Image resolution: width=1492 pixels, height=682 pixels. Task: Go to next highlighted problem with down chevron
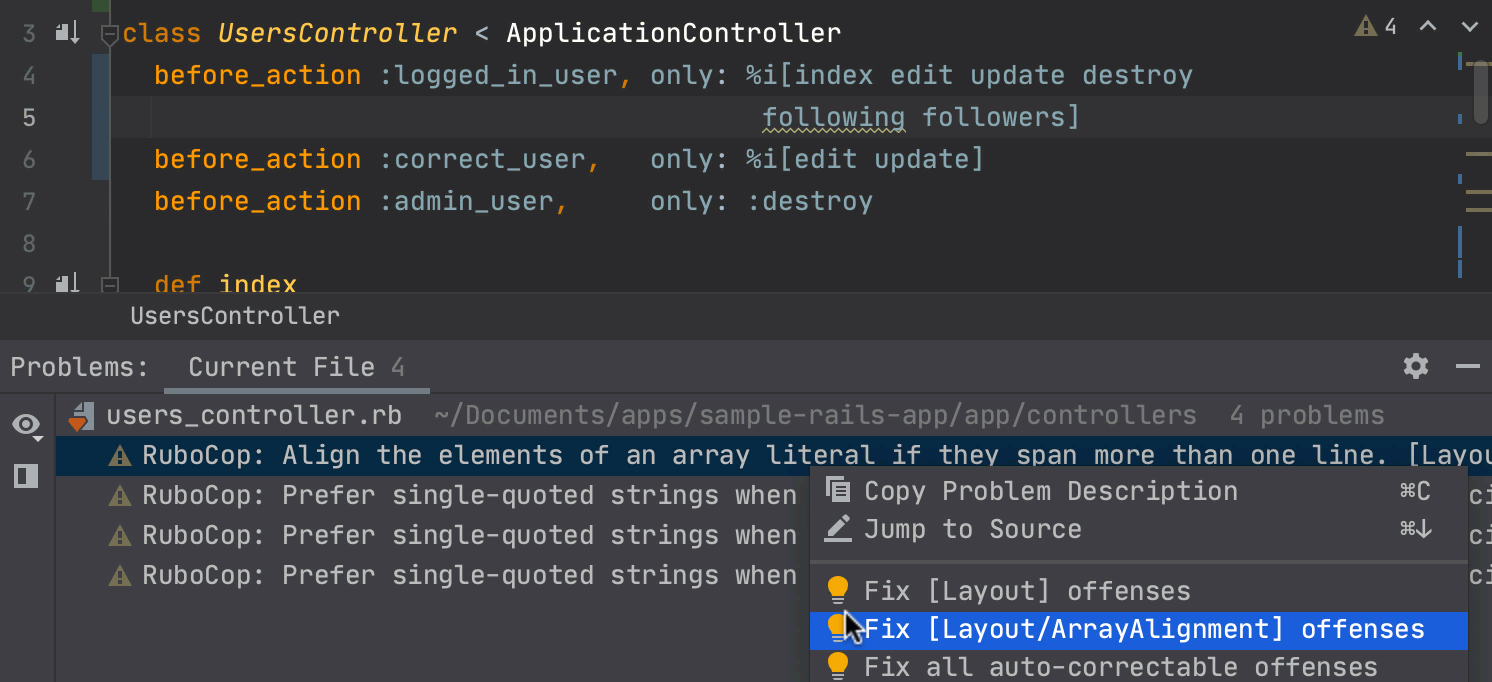point(1468,27)
